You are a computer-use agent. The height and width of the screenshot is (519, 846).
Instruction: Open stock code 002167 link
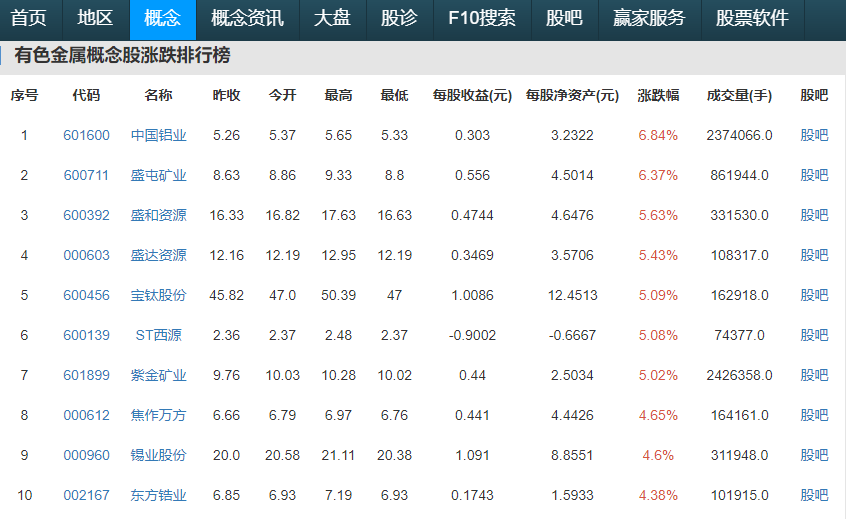pos(86,495)
